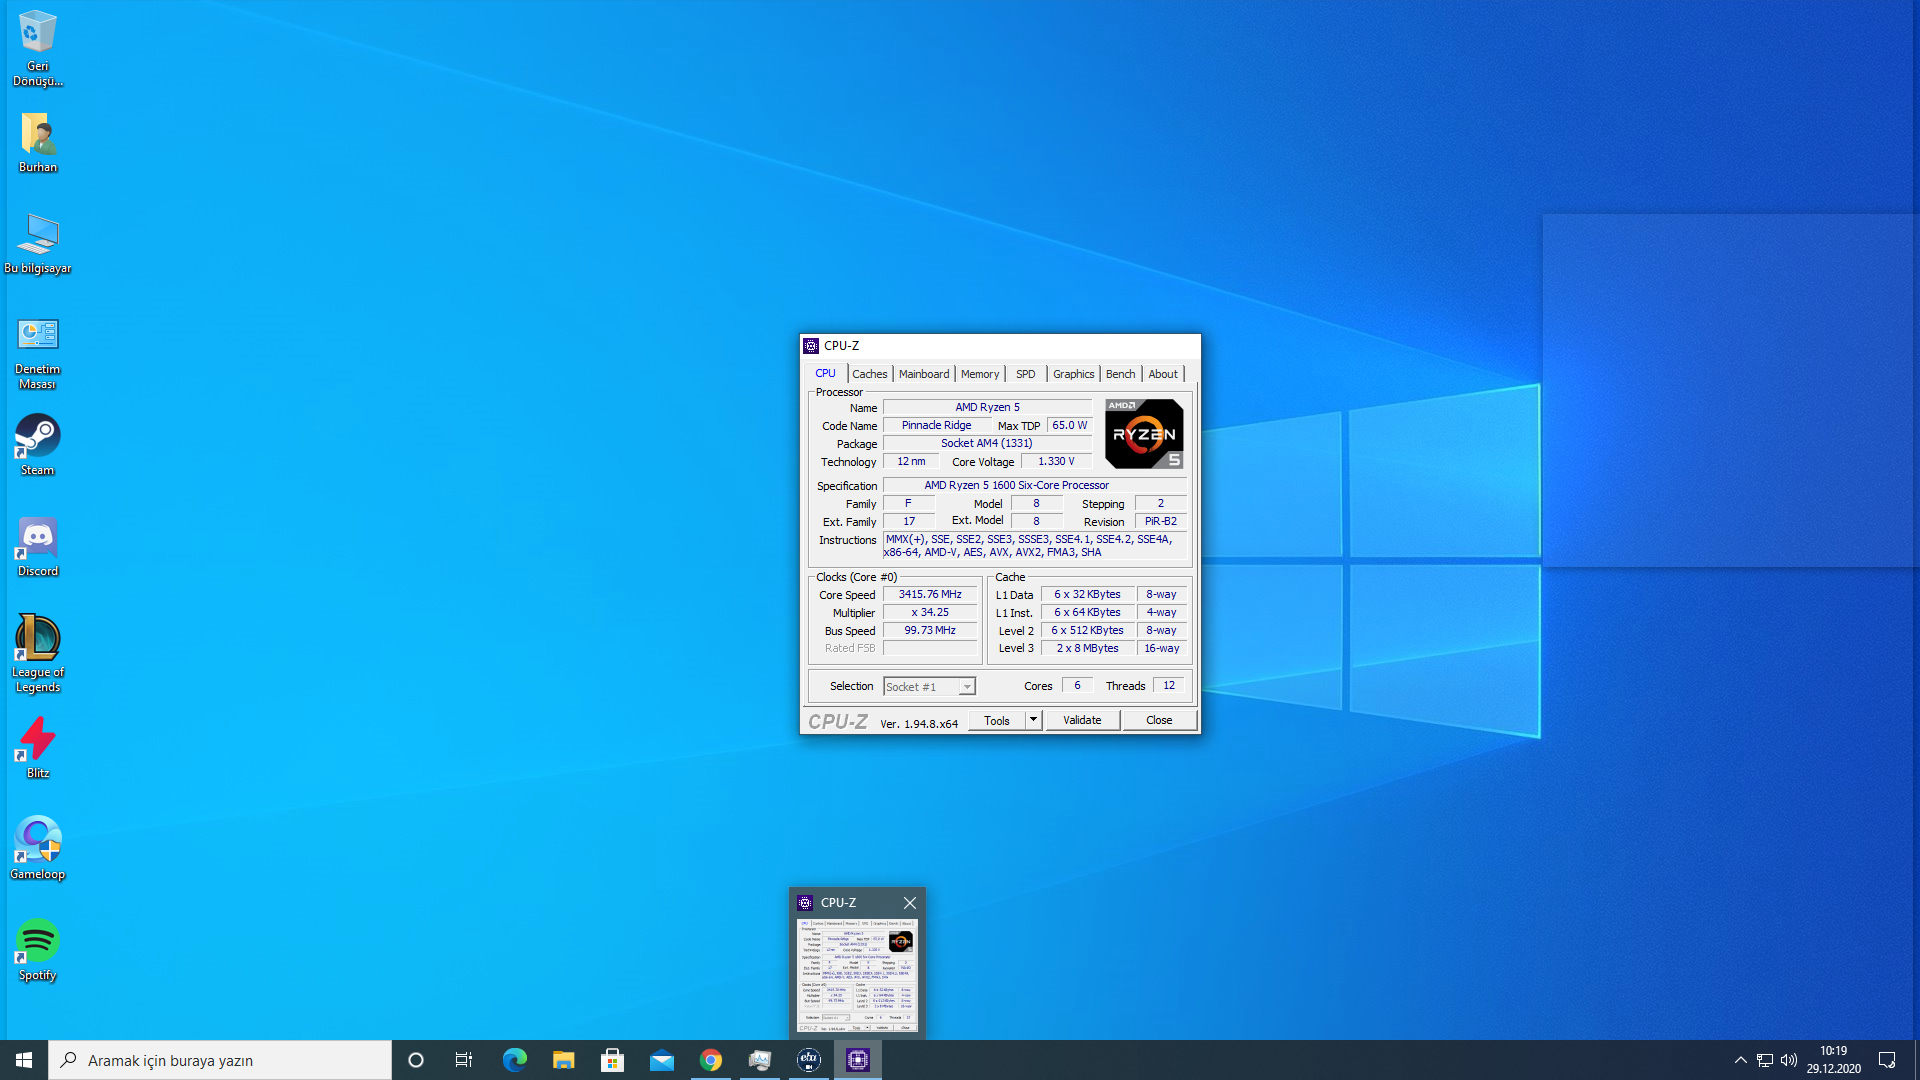
Task: Click the Max TDP value 65.0 W
Action: coord(1069,425)
